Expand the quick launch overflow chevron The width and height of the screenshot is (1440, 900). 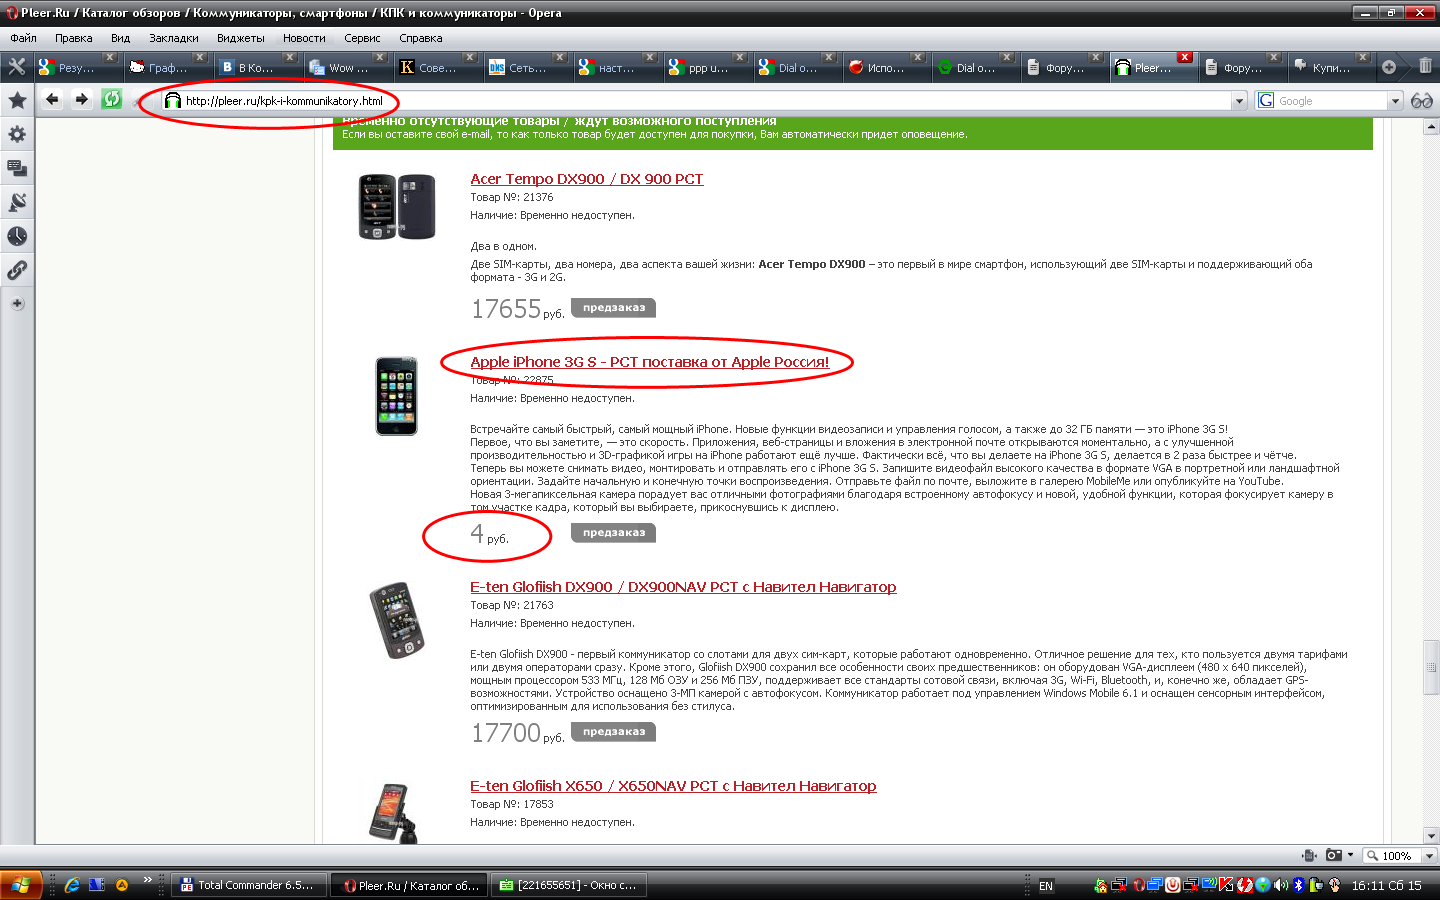pos(148,880)
